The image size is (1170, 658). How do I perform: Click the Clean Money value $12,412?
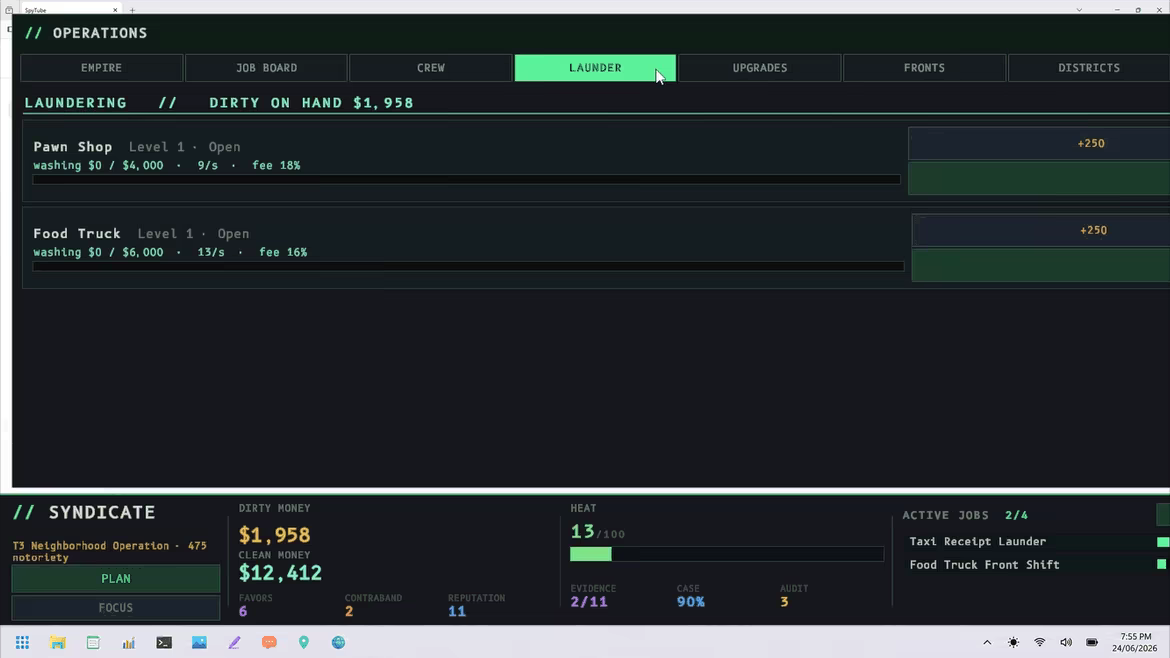[x=281, y=573]
